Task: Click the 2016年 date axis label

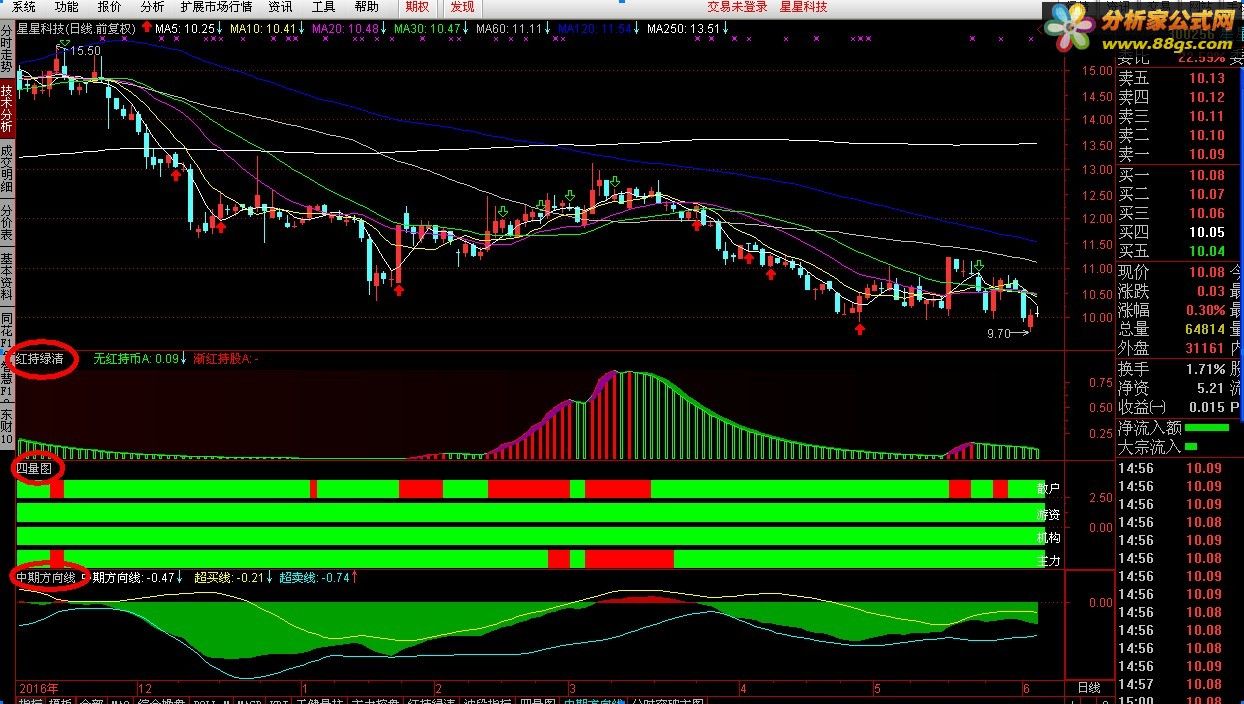Action: pos(38,688)
